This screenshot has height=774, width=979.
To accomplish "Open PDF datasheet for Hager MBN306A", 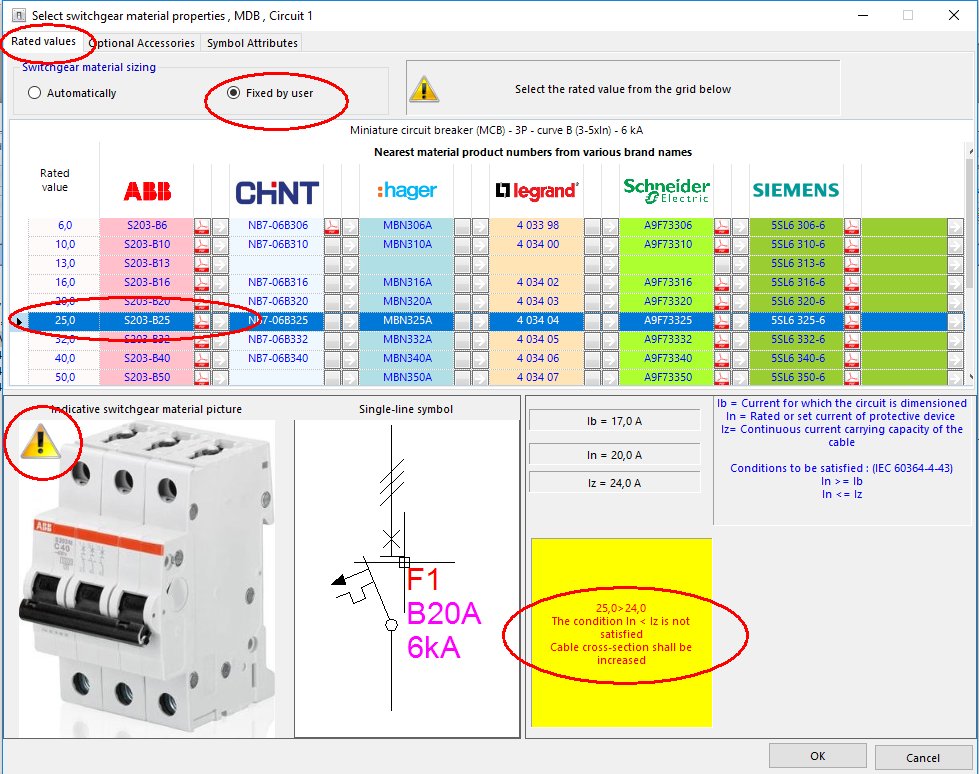I will pos(461,224).
